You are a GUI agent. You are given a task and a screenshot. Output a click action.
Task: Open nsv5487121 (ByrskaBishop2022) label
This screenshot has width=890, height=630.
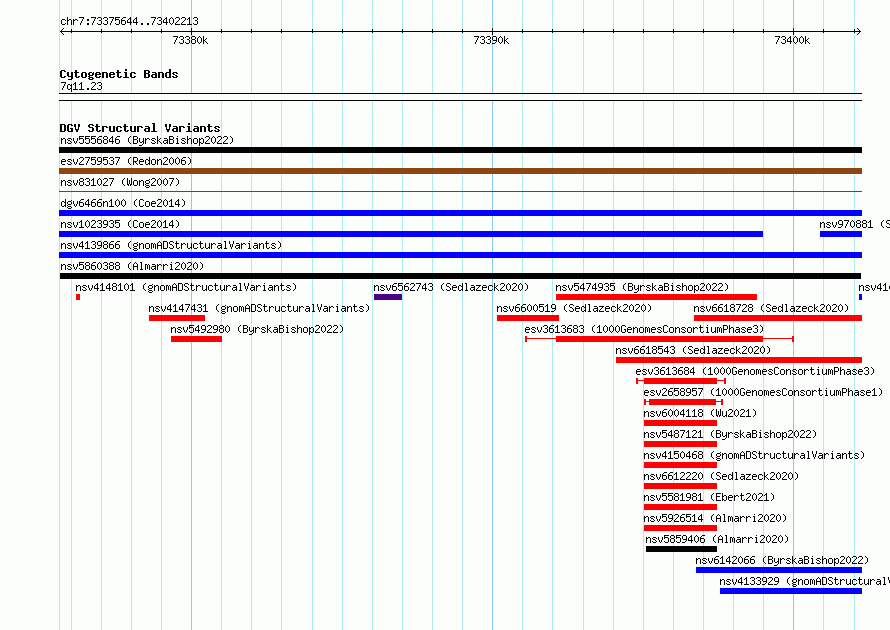(x=730, y=434)
